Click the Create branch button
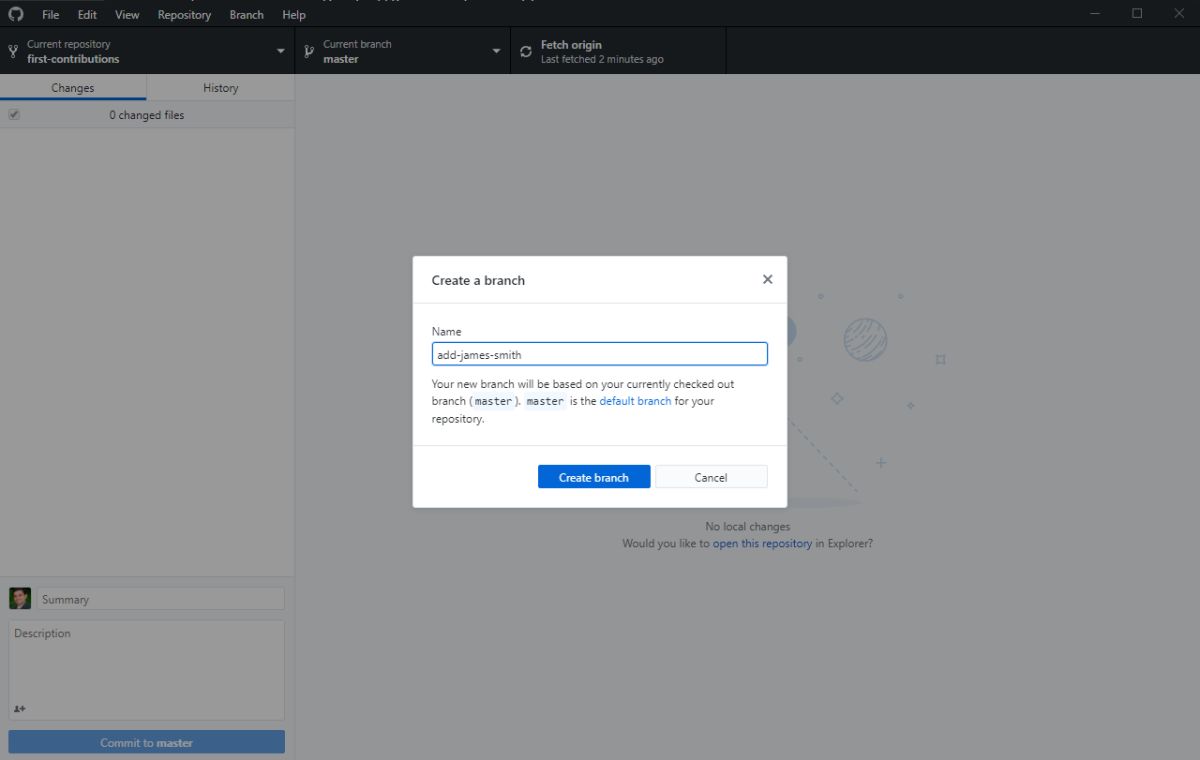Screen dimensions: 1200x760 pyautogui.click(x=594, y=477)
